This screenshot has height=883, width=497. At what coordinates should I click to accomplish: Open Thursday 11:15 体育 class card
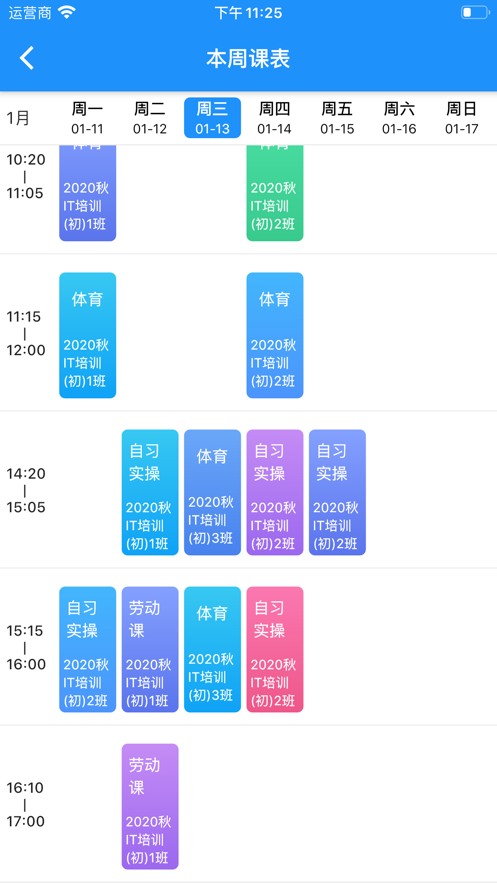pyautogui.click(x=275, y=336)
